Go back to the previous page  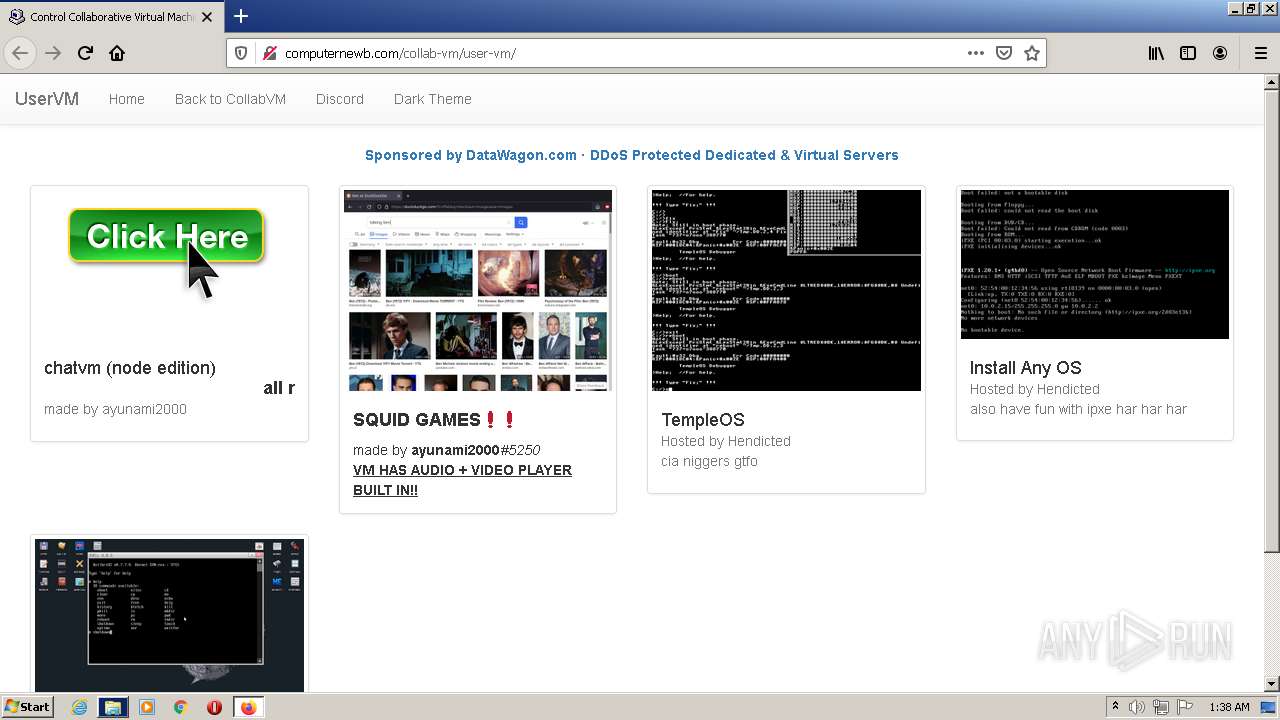coord(20,53)
